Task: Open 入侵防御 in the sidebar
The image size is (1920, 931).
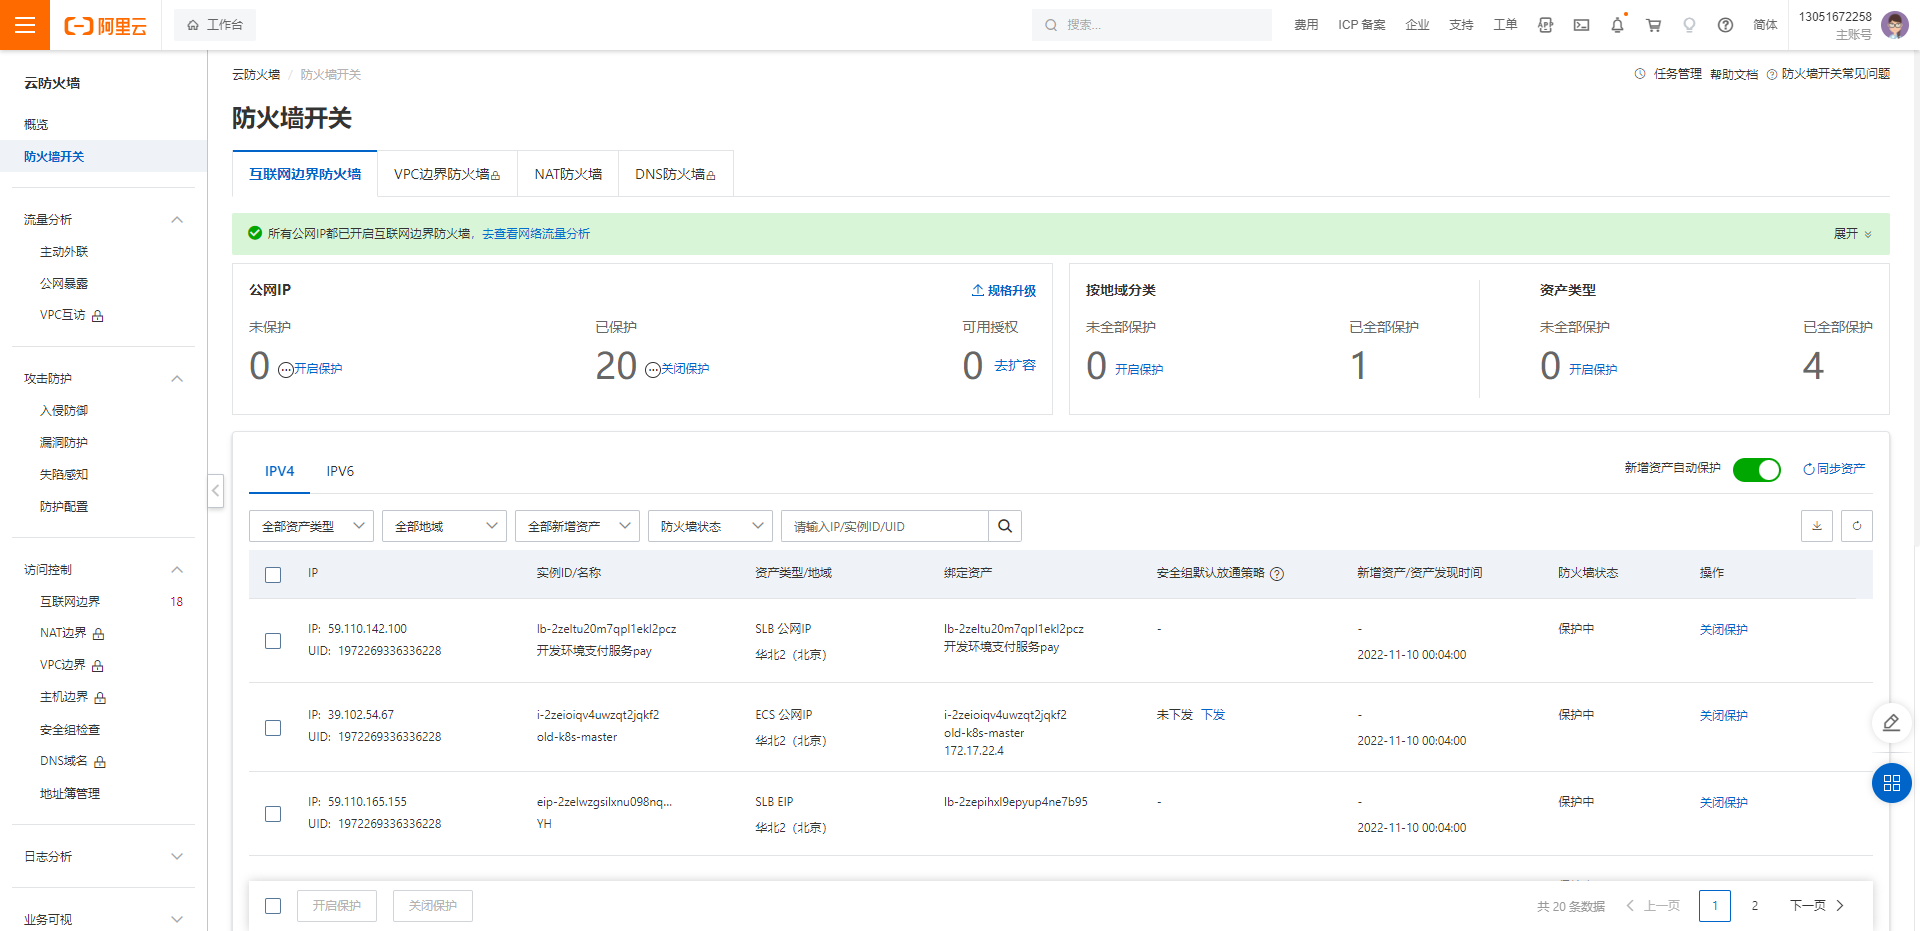Action: pyautogui.click(x=64, y=411)
